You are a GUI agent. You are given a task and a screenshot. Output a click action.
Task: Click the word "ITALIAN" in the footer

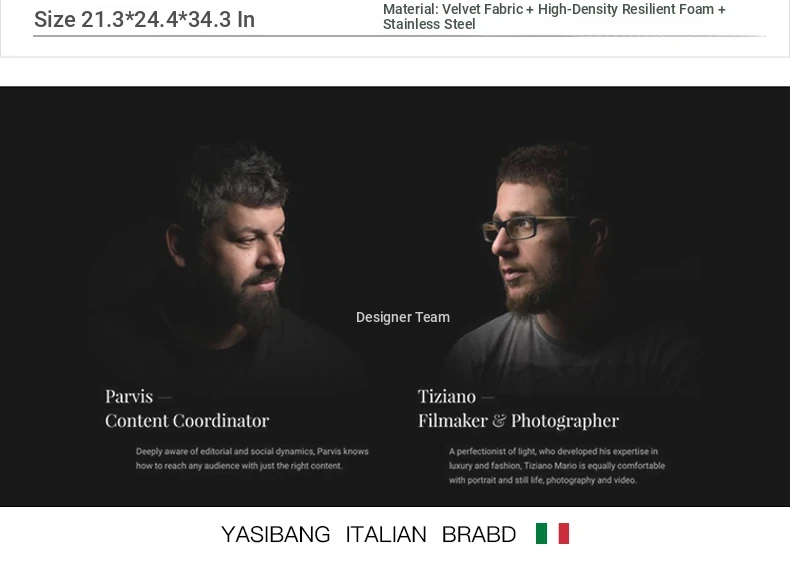(386, 534)
